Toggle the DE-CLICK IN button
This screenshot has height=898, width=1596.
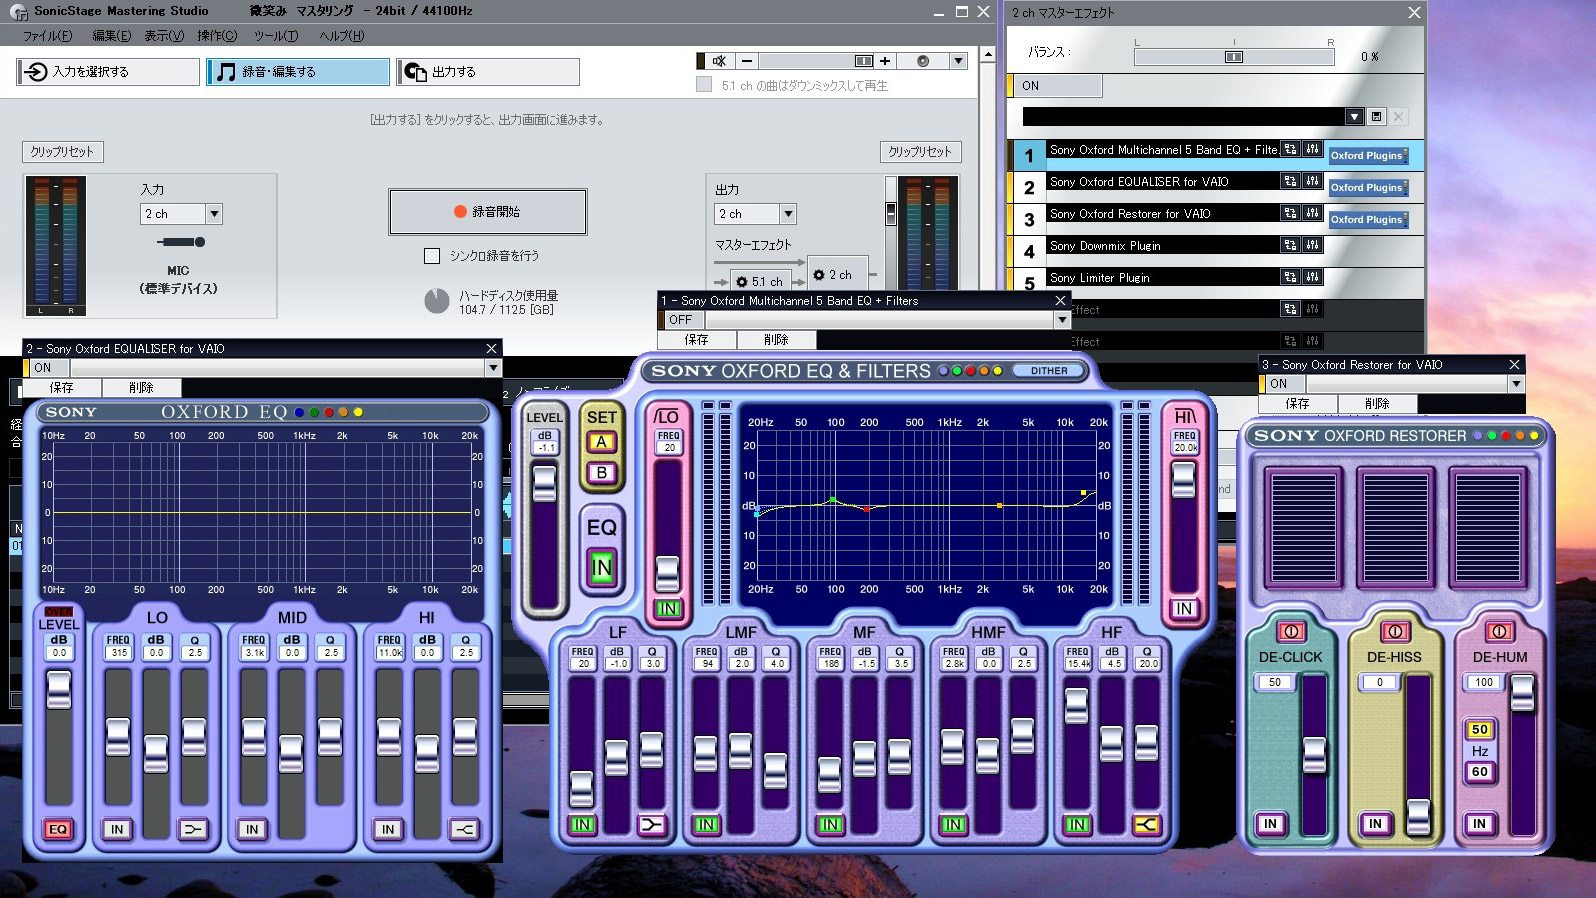[x=1270, y=824]
